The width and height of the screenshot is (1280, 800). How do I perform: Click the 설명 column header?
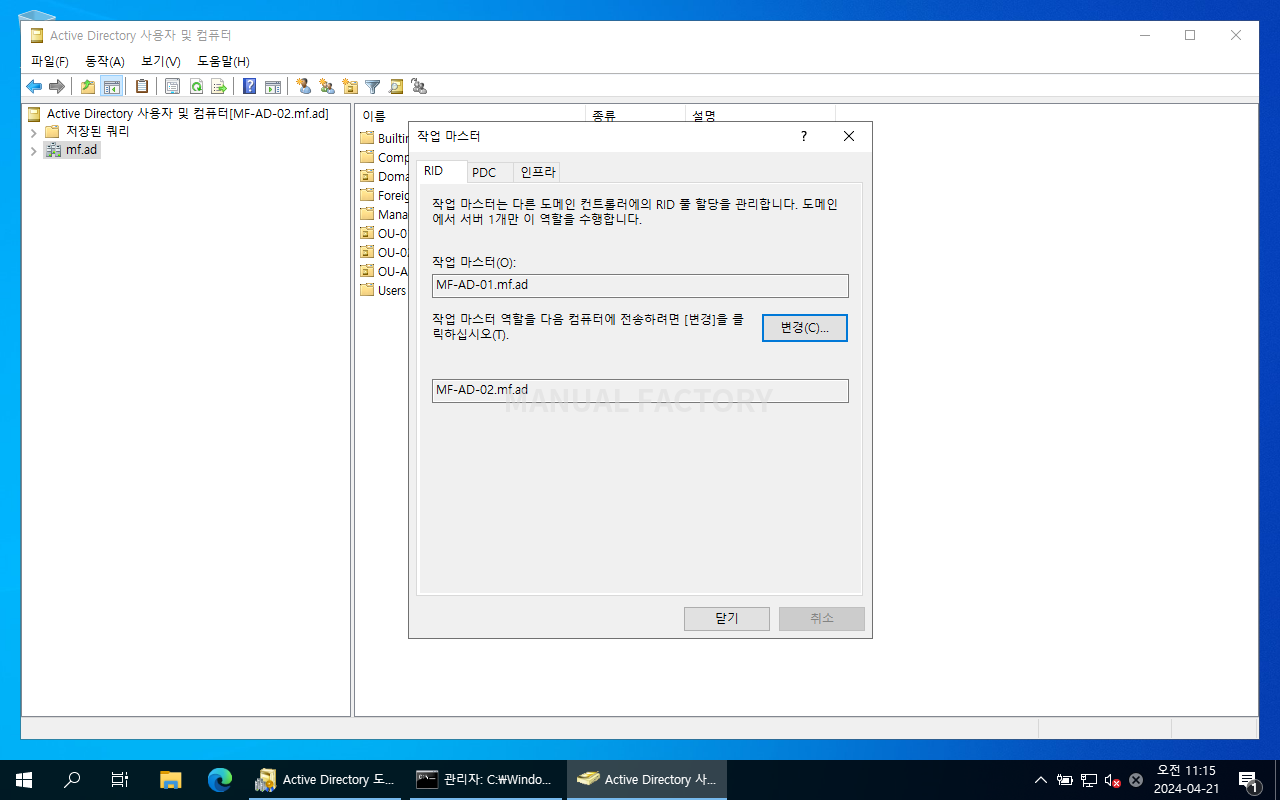pos(760,115)
